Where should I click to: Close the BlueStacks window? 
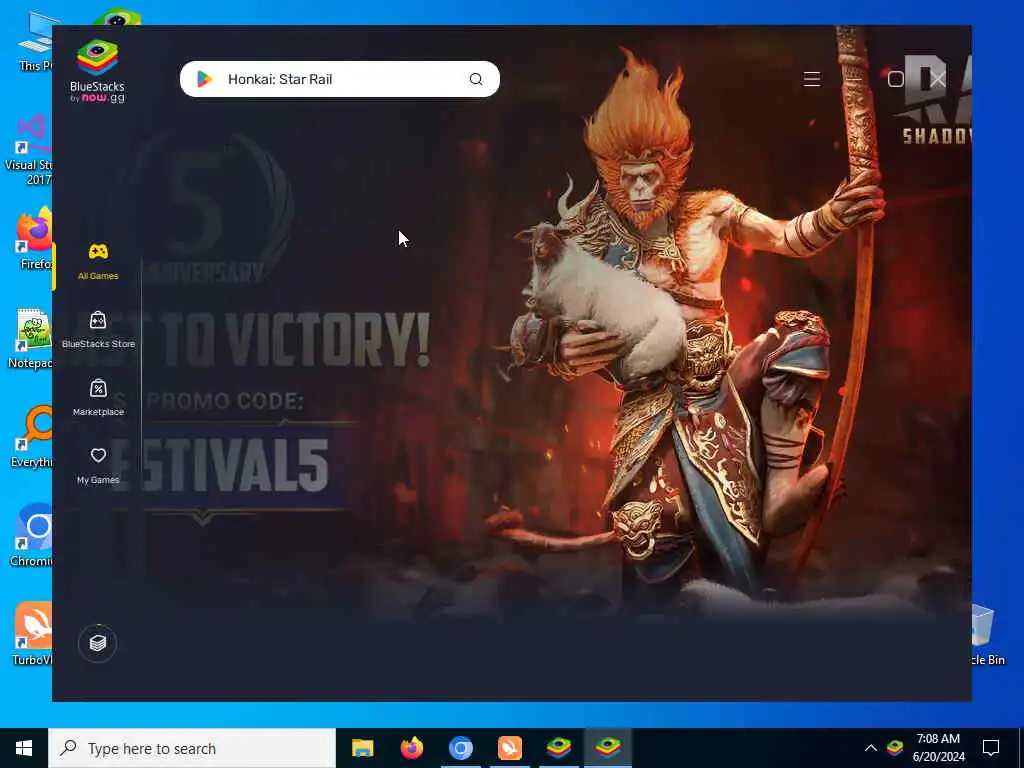938,79
